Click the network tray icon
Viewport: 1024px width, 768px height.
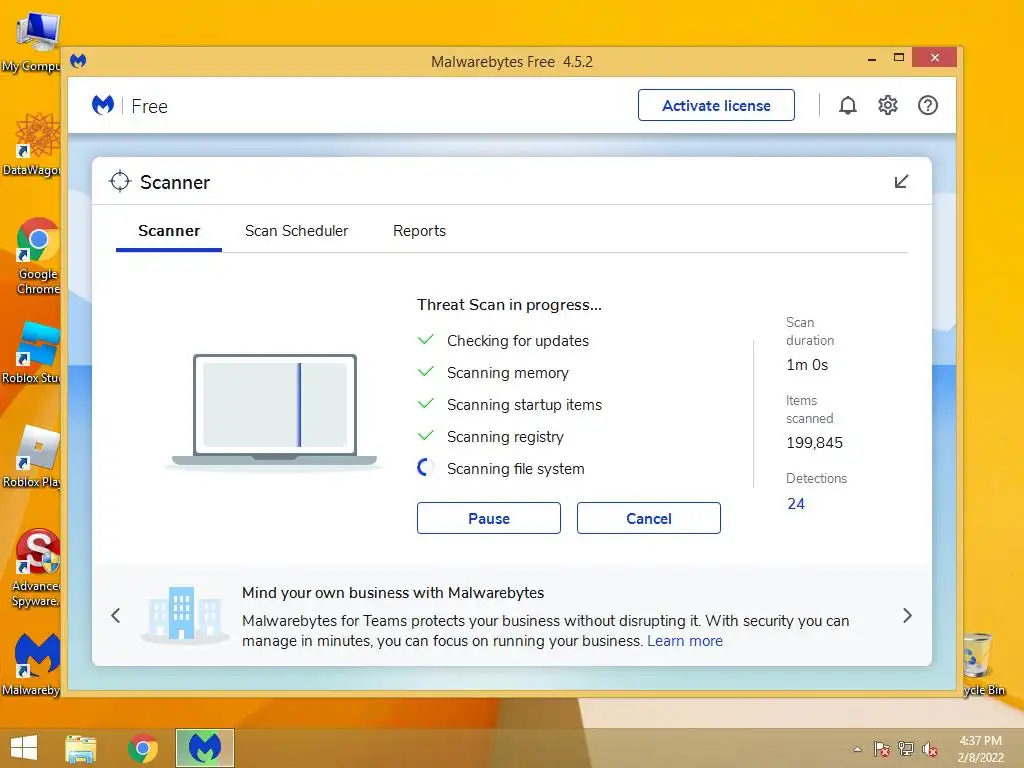(x=906, y=748)
